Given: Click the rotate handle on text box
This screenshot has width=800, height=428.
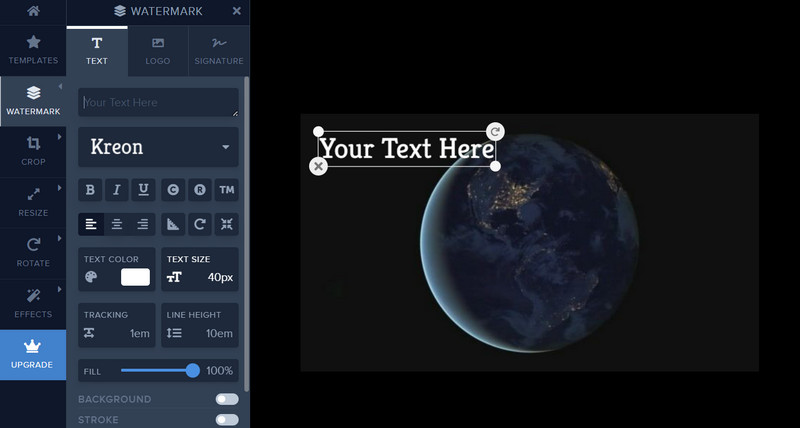Looking at the screenshot, I should [x=495, y=131].
